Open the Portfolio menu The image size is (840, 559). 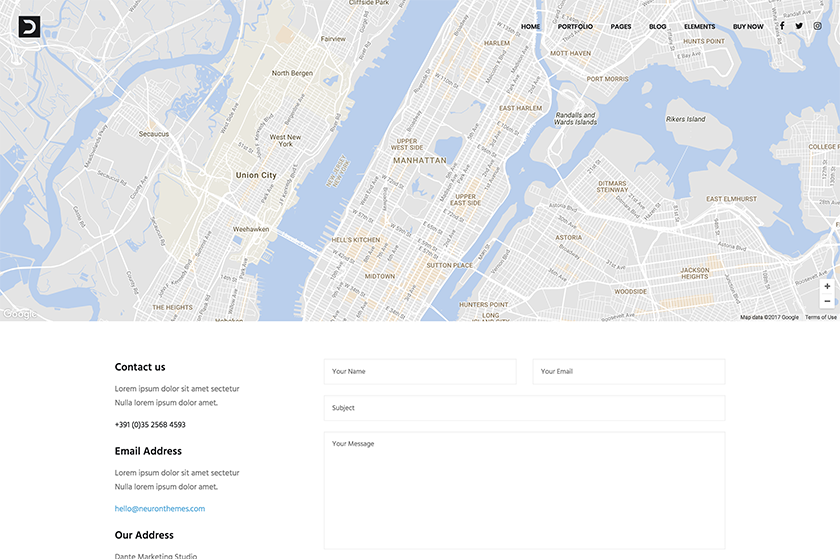pos(575,26)
